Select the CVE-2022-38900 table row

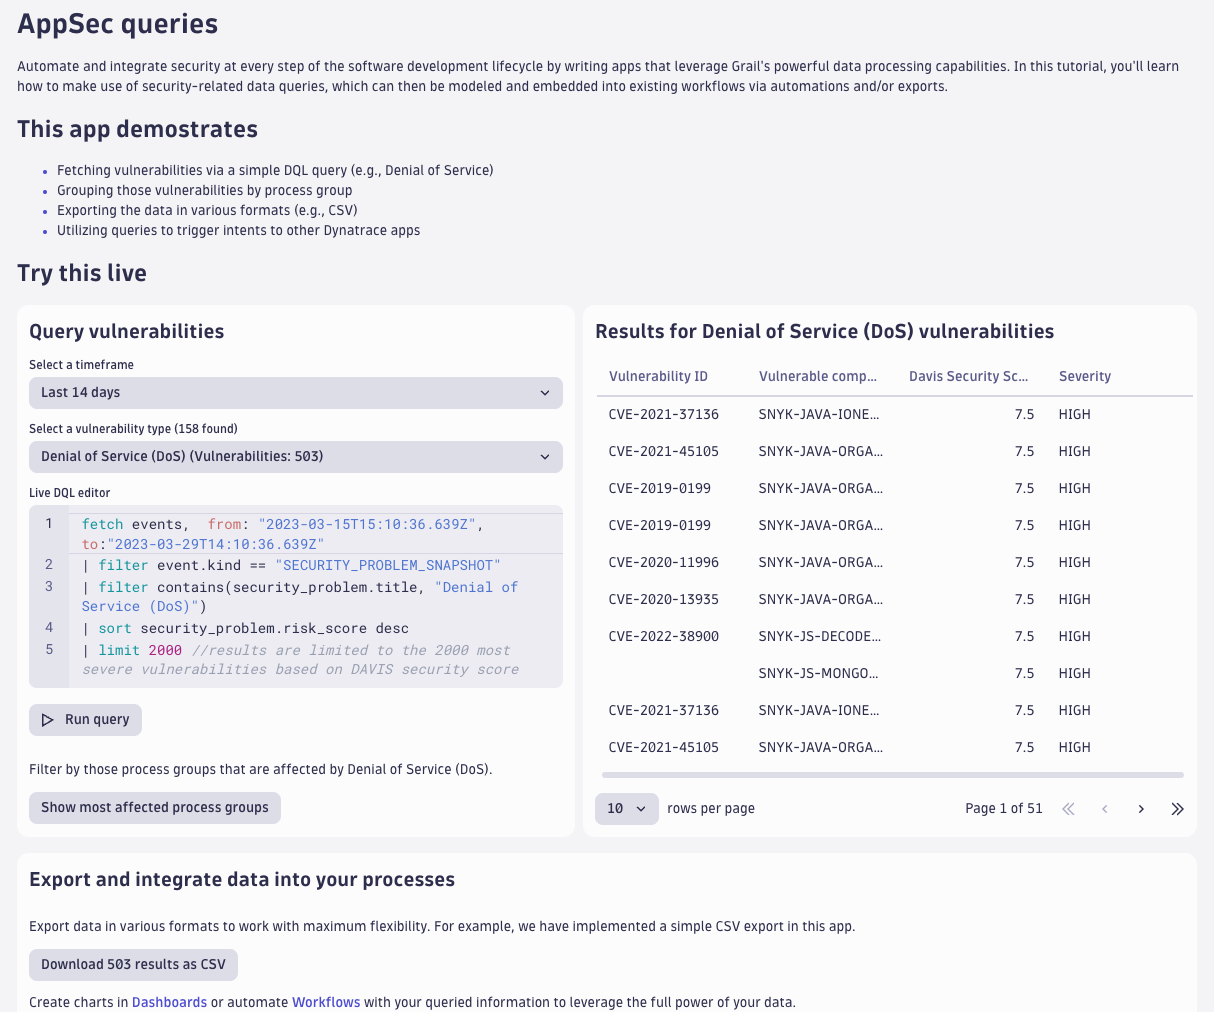893,636
